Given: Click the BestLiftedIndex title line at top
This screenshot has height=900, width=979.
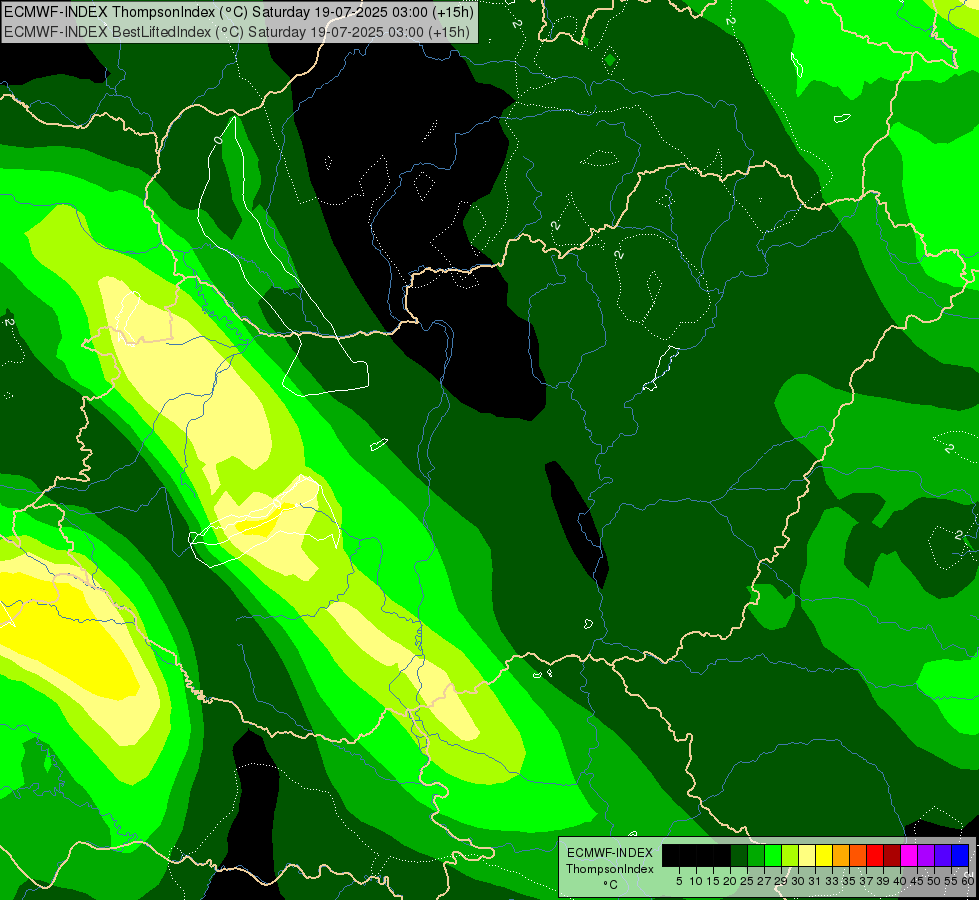Looking at the screenshot, I should [x=237, y=32].
